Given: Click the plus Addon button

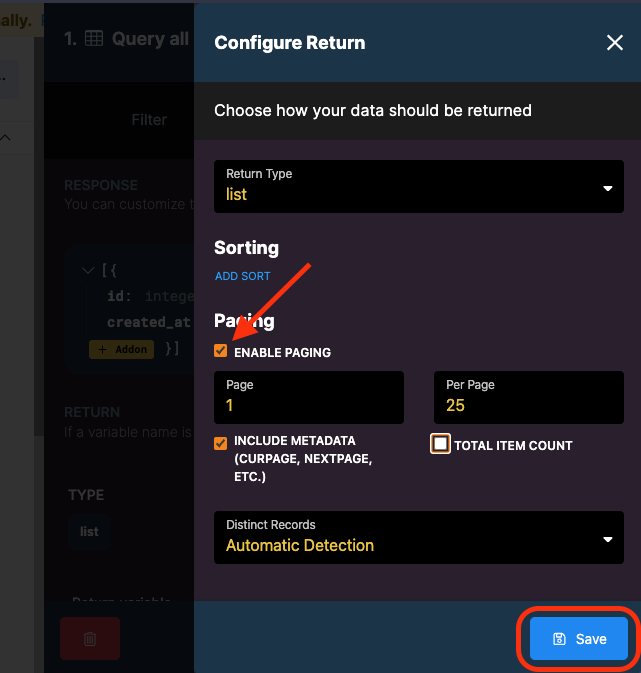Looking at the screenshot, I should [x=121, y=349].
